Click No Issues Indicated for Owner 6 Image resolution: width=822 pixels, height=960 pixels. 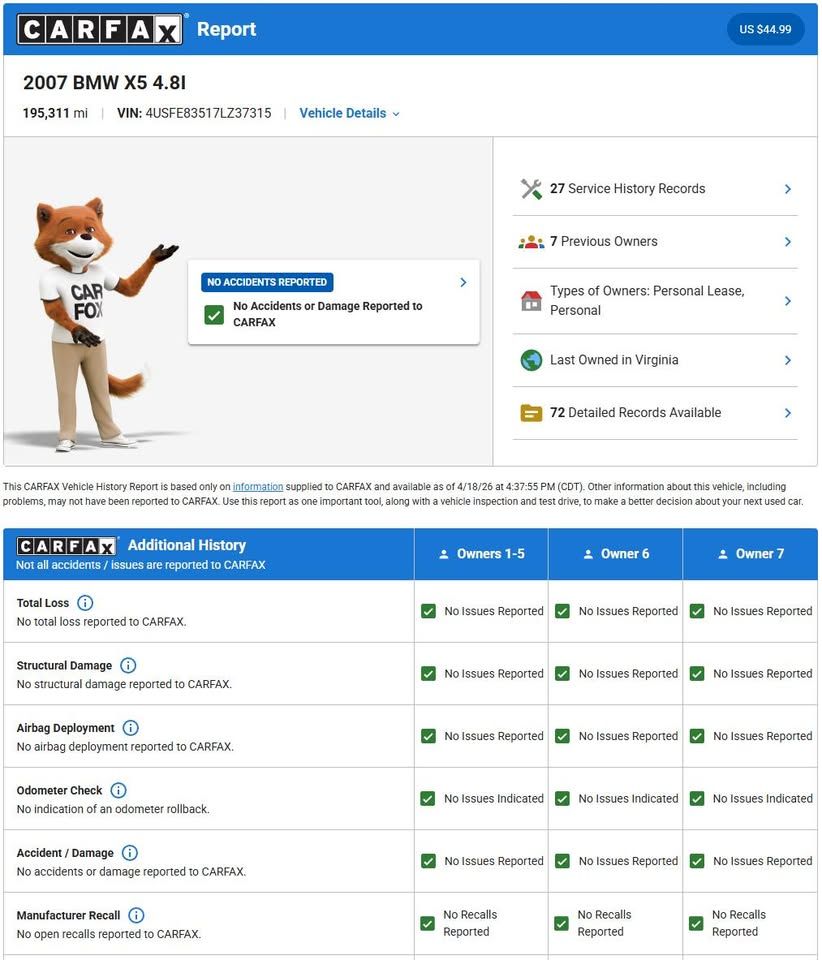click(x=628, y=798)
